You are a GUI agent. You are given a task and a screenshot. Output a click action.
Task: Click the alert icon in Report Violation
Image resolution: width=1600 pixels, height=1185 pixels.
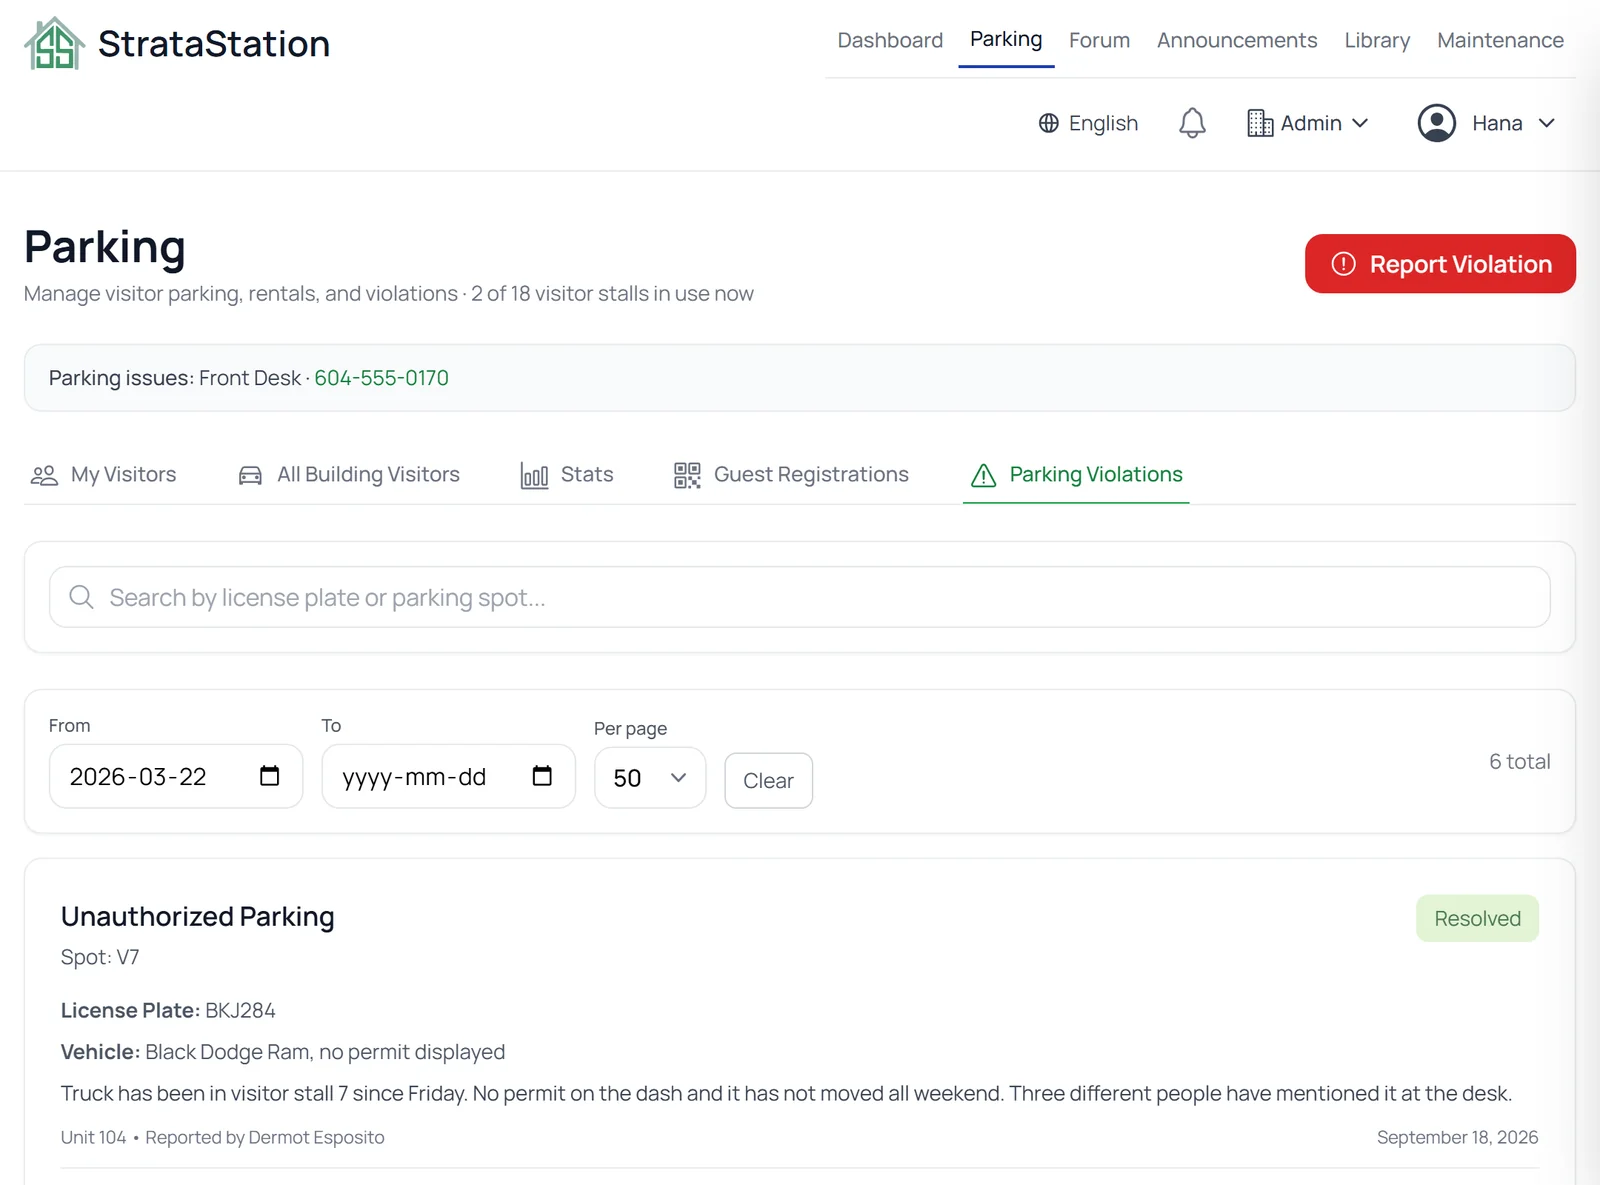click(1343, 264)
